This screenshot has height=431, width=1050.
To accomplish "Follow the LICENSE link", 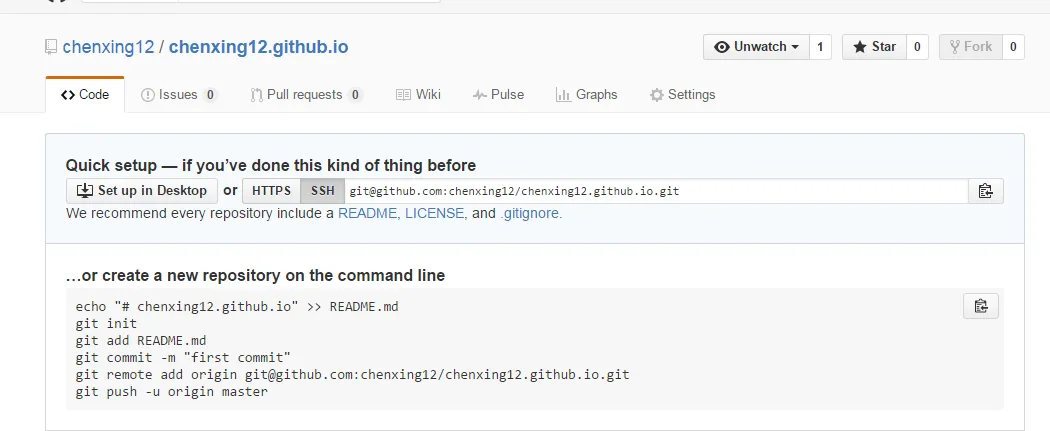I will [x=434, y=213].
